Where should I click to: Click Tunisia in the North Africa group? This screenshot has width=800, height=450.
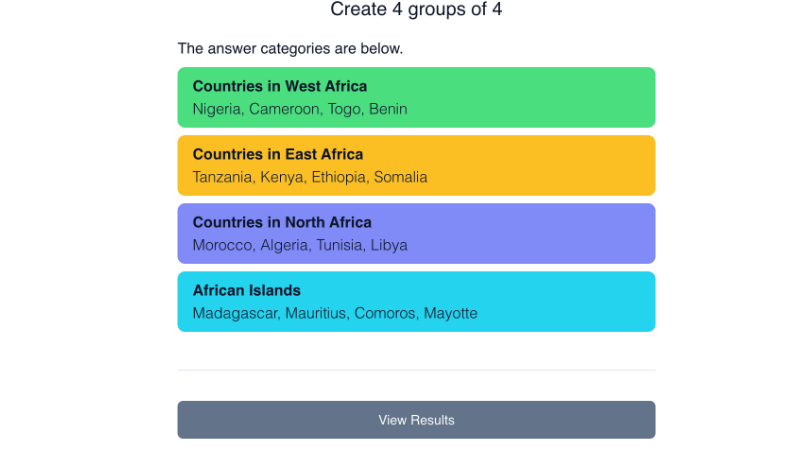[342, 245]
